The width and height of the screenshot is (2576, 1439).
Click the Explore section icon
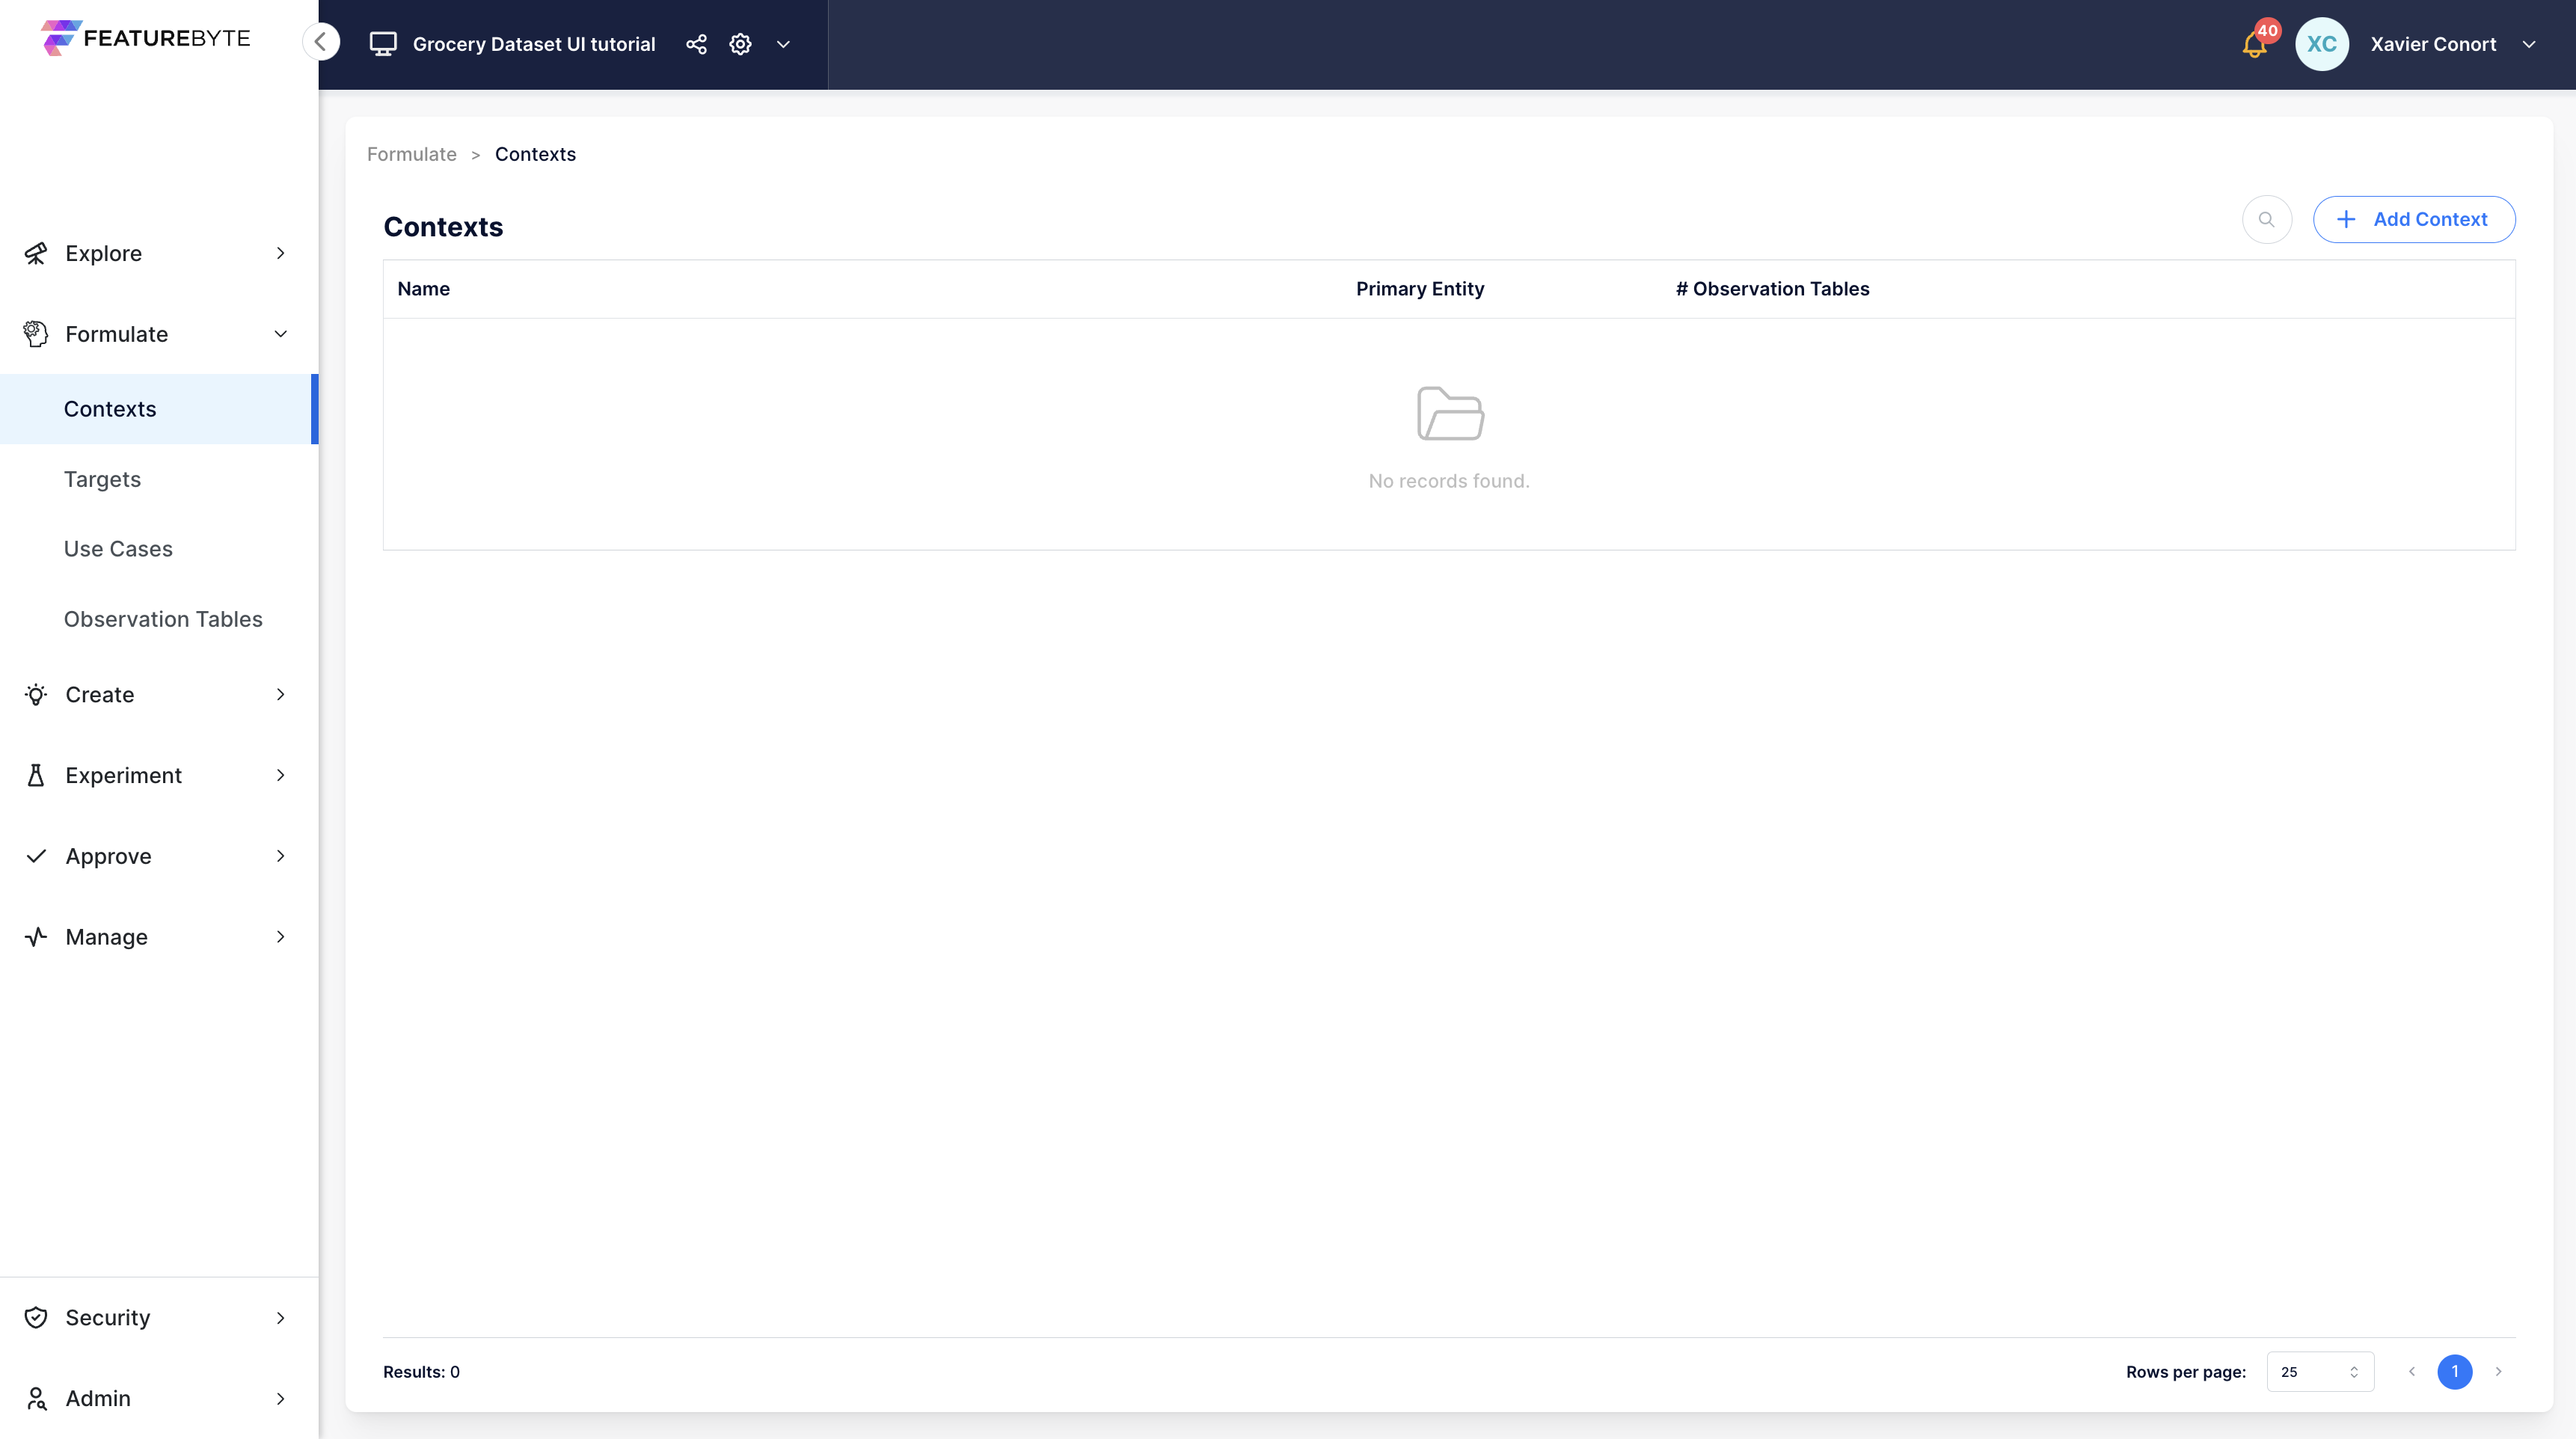35,253
